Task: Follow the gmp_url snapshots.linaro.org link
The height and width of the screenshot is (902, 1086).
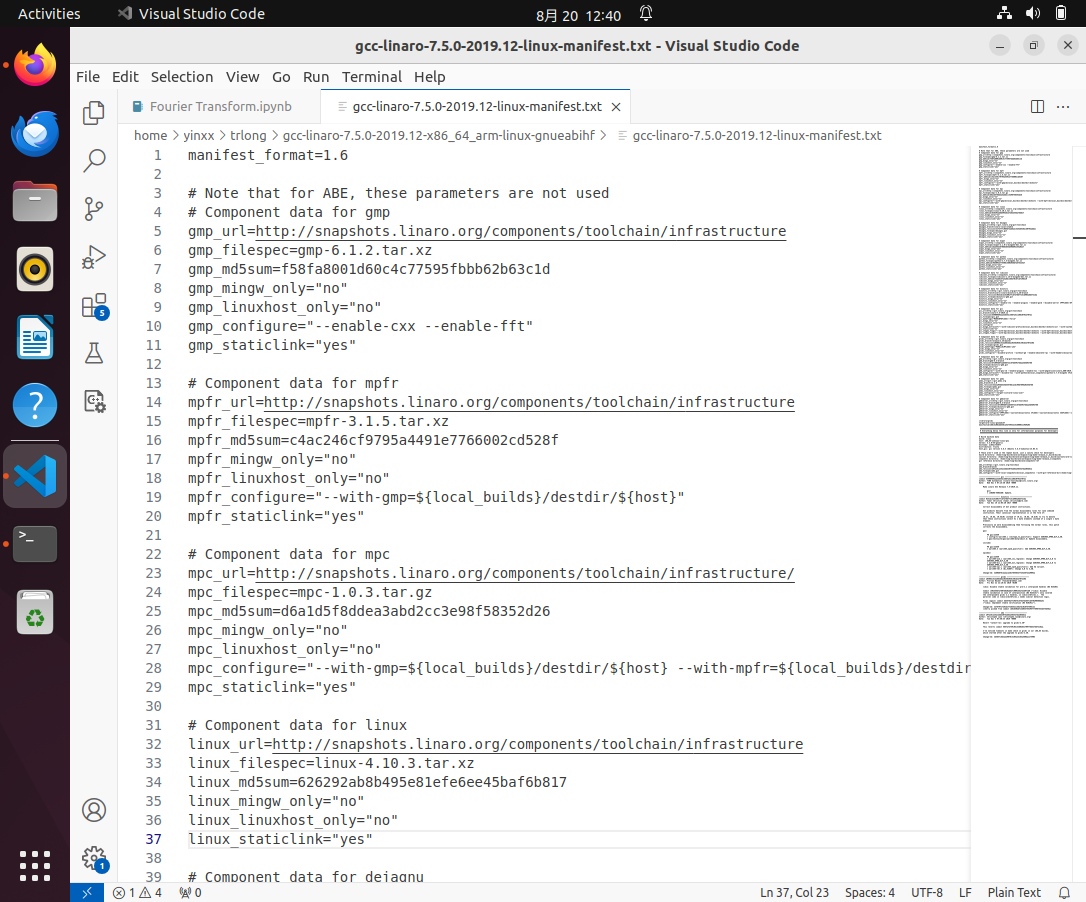Action: click(521, 231)
